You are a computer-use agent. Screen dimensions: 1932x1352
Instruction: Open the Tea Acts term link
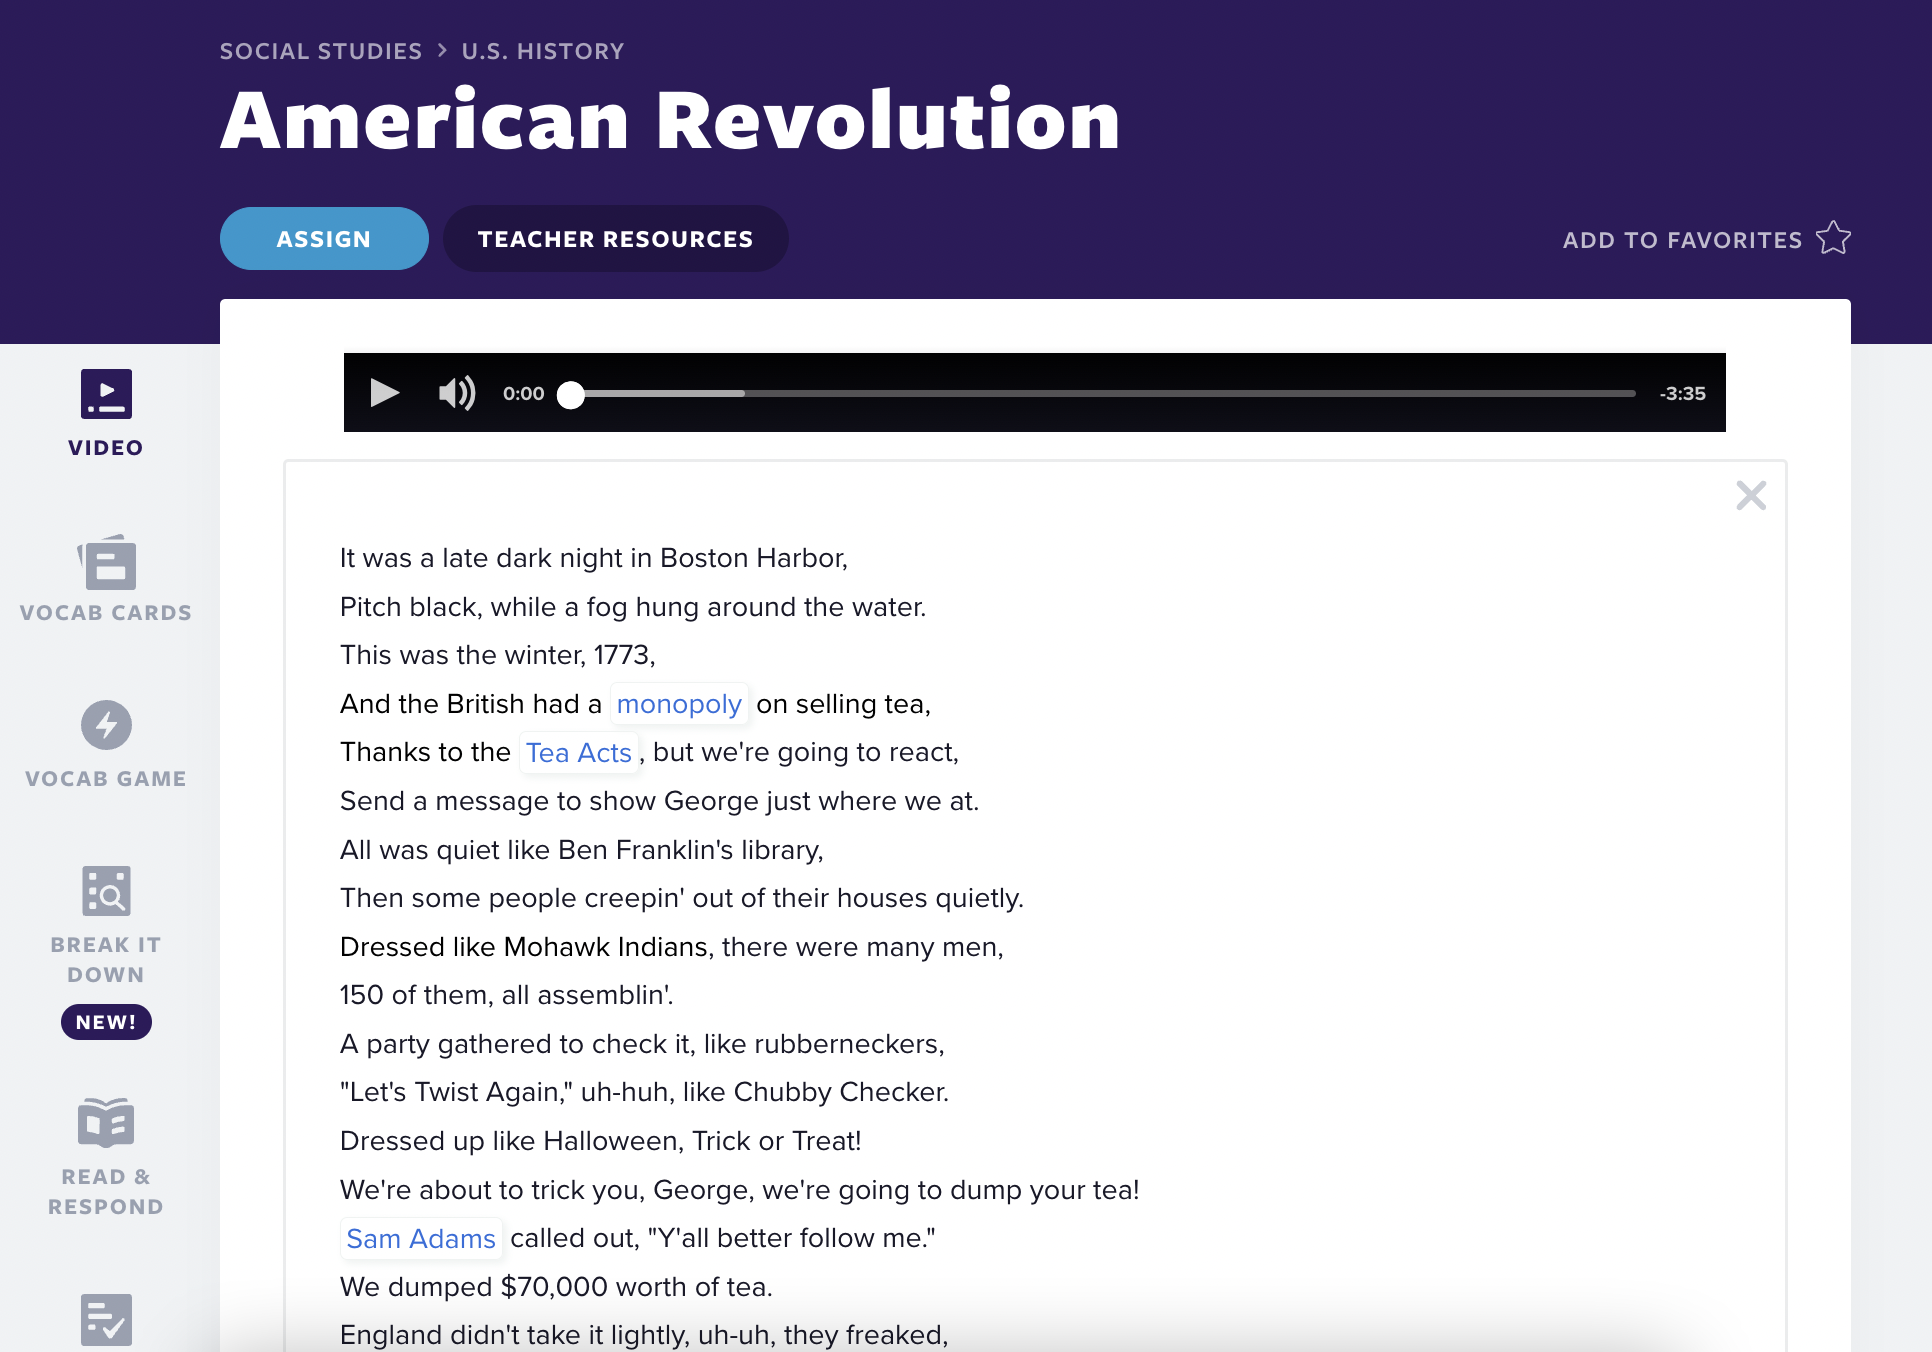tap(578, 752)
